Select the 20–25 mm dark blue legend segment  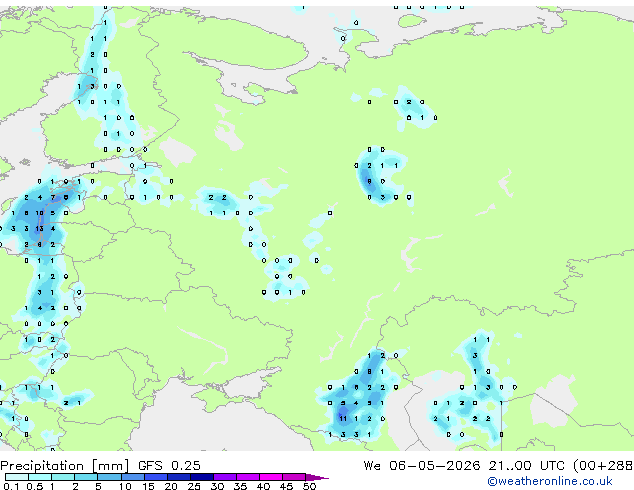179,477
